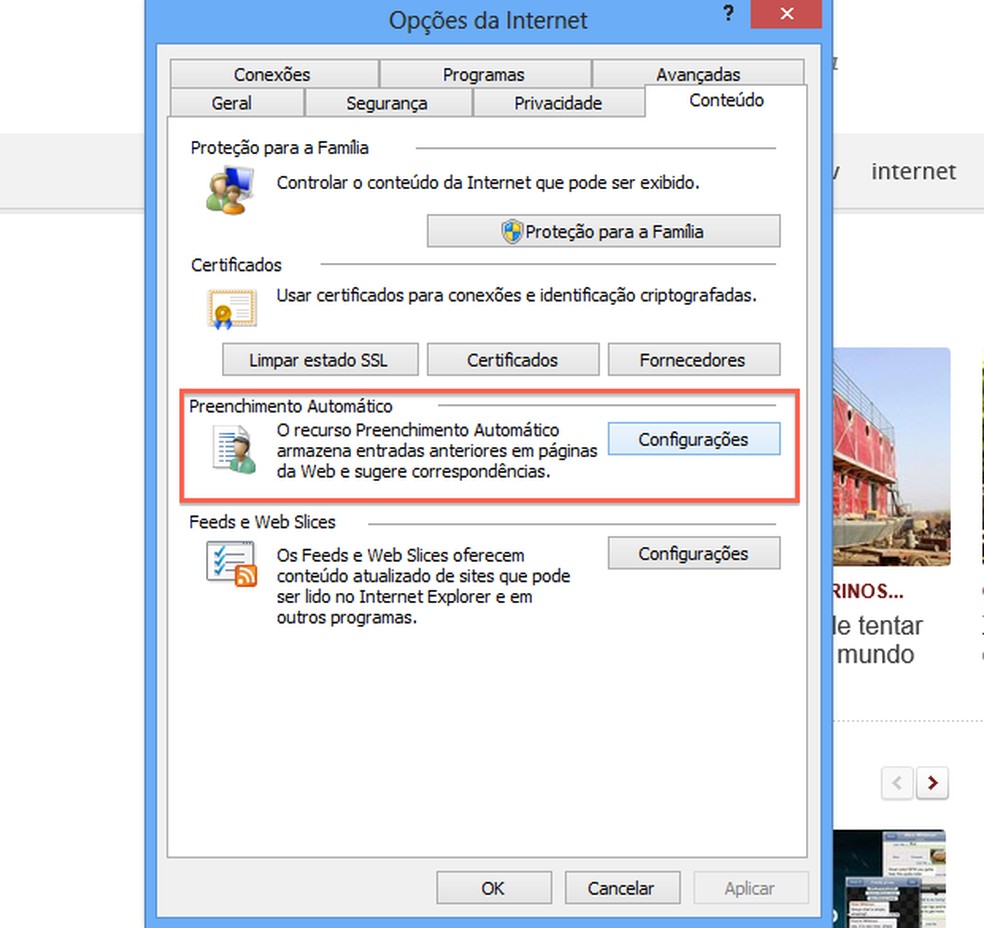This screenshot has width=984, height=928.
Task: Click 'Controlar o conteúdo da Internet' text
Action: (488, 183)
